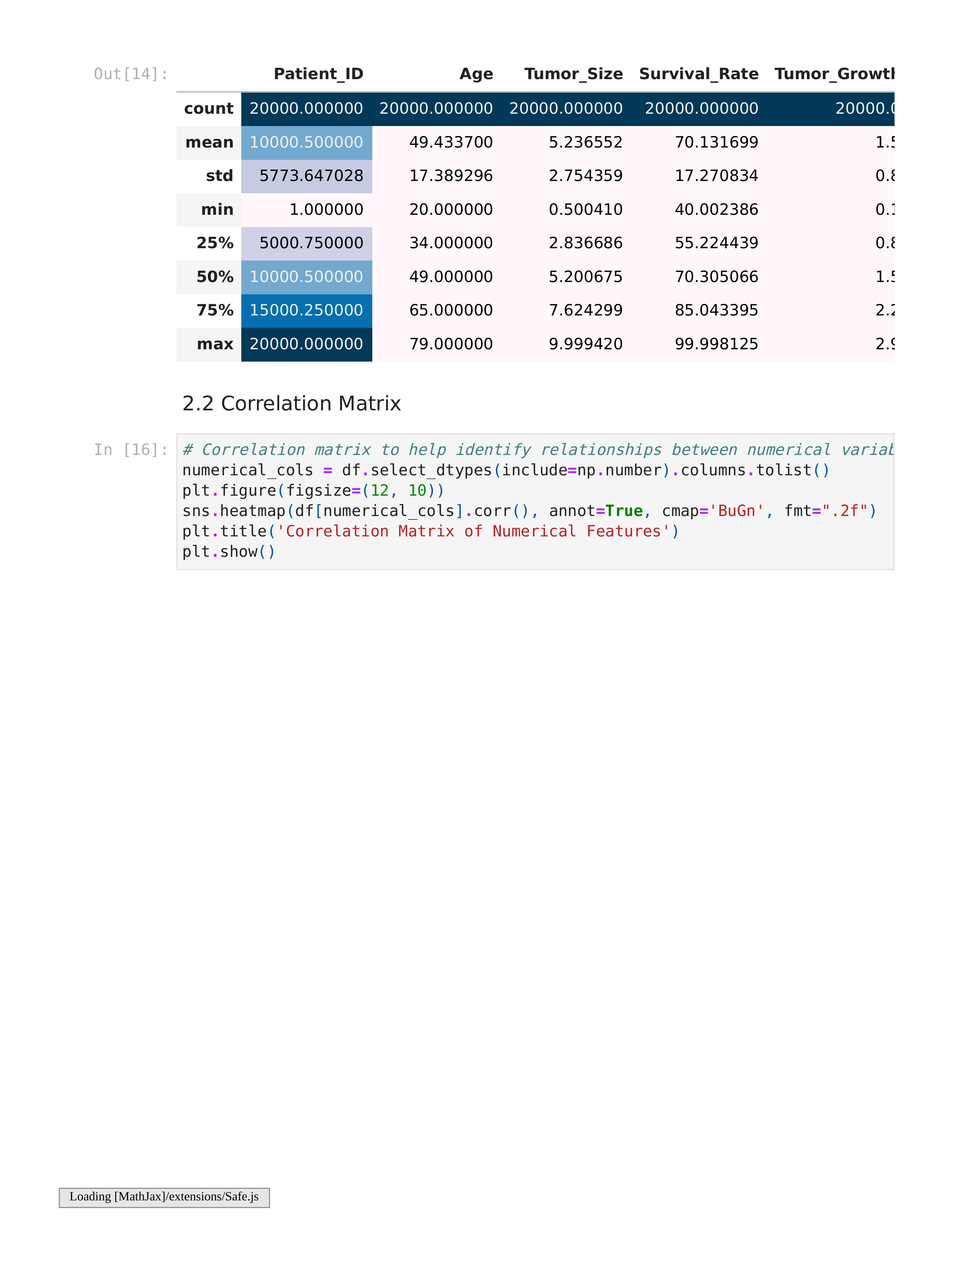Click Age max value 79.000000

click(451, 344)
